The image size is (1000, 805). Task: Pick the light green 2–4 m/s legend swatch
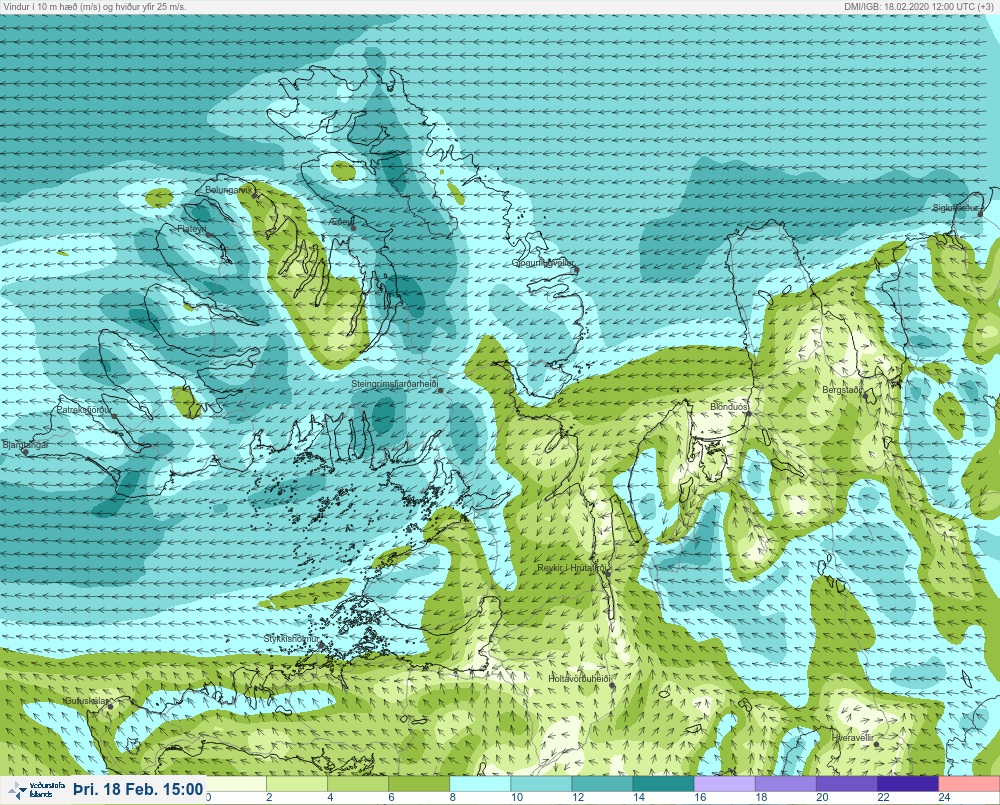(297, 783)
